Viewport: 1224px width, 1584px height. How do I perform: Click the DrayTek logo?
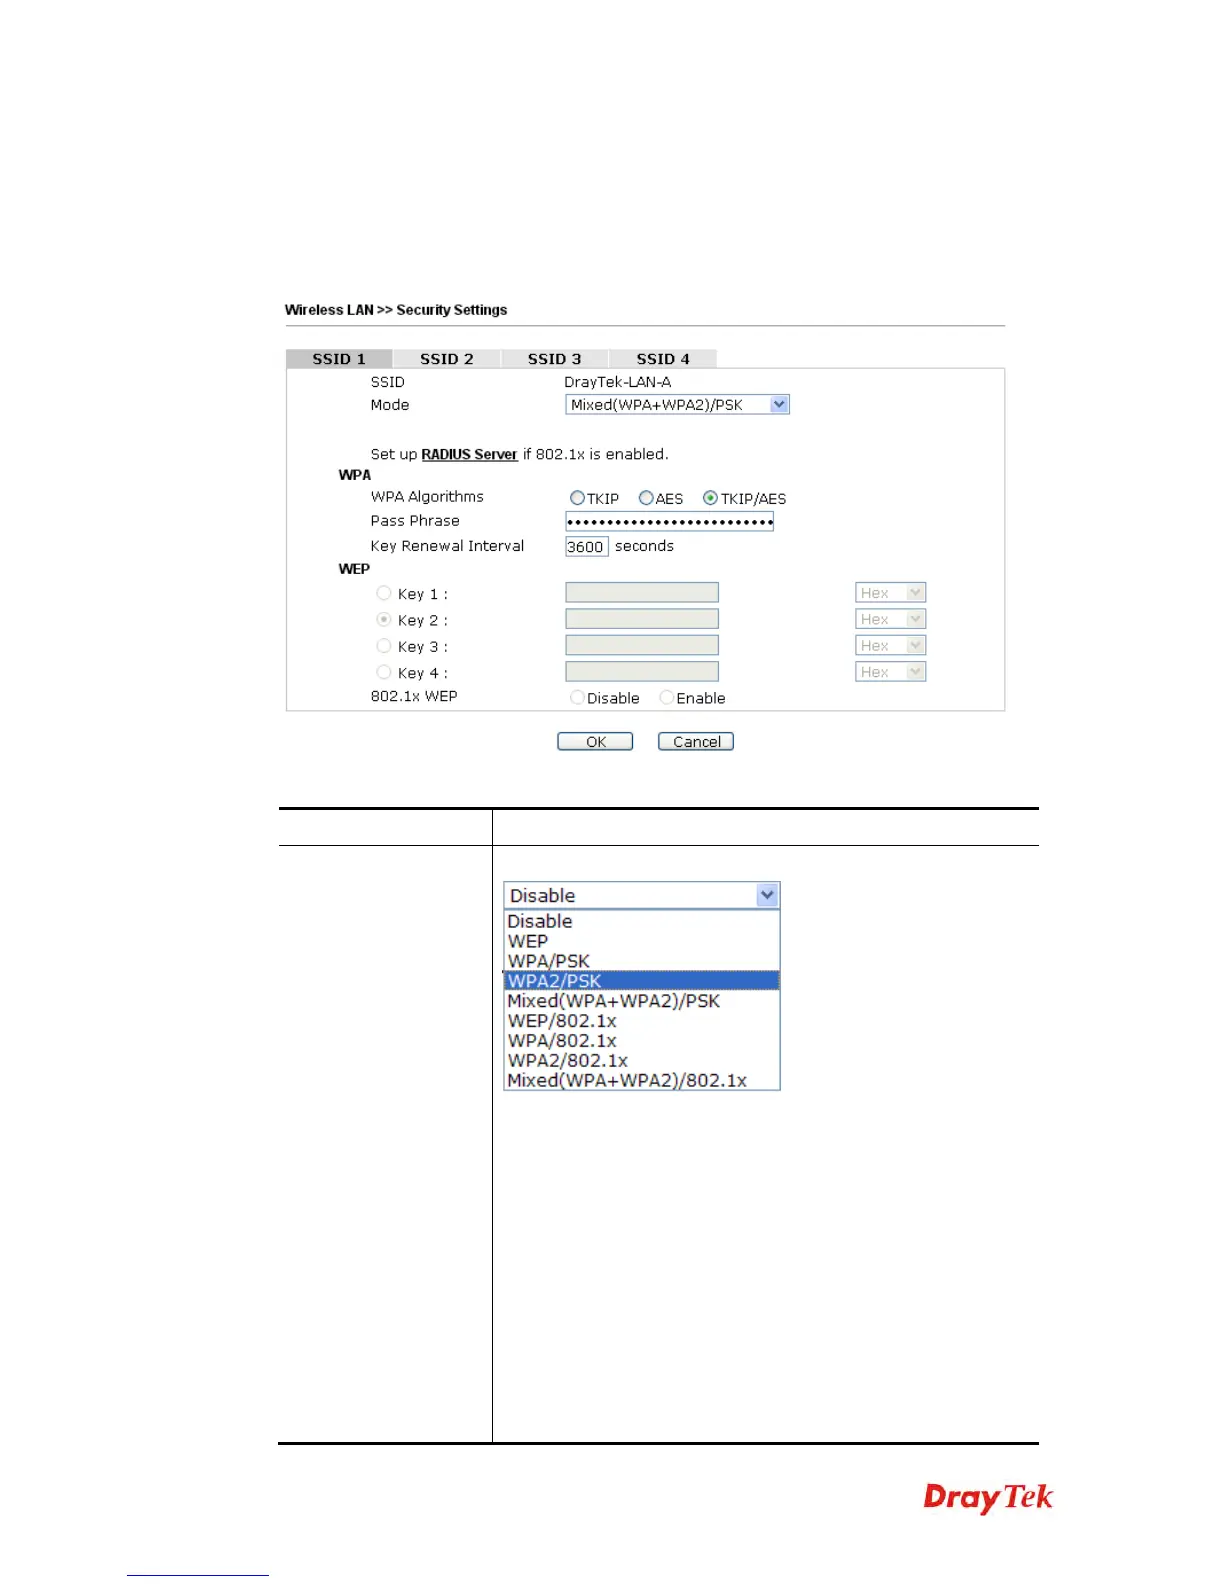(x=988, y=1498)
